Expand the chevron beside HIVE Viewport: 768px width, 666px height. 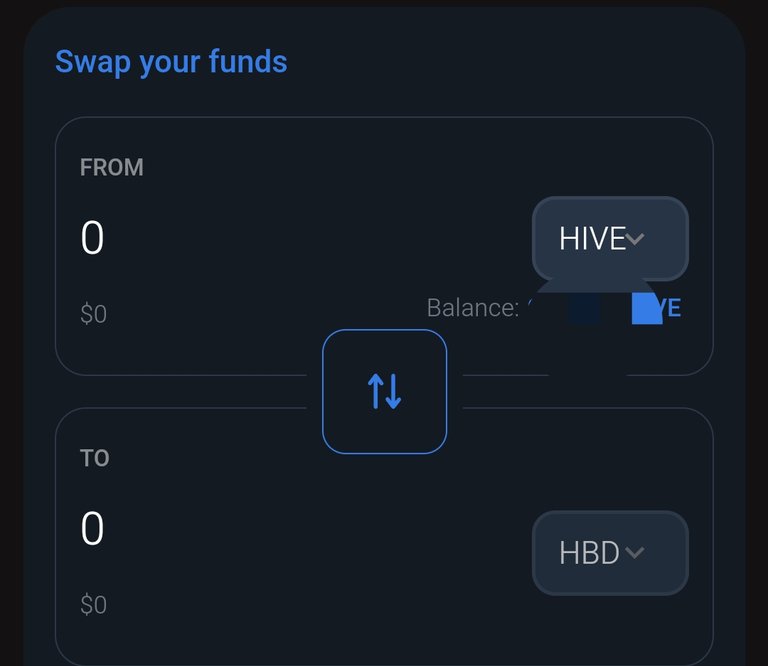point(635,239)
